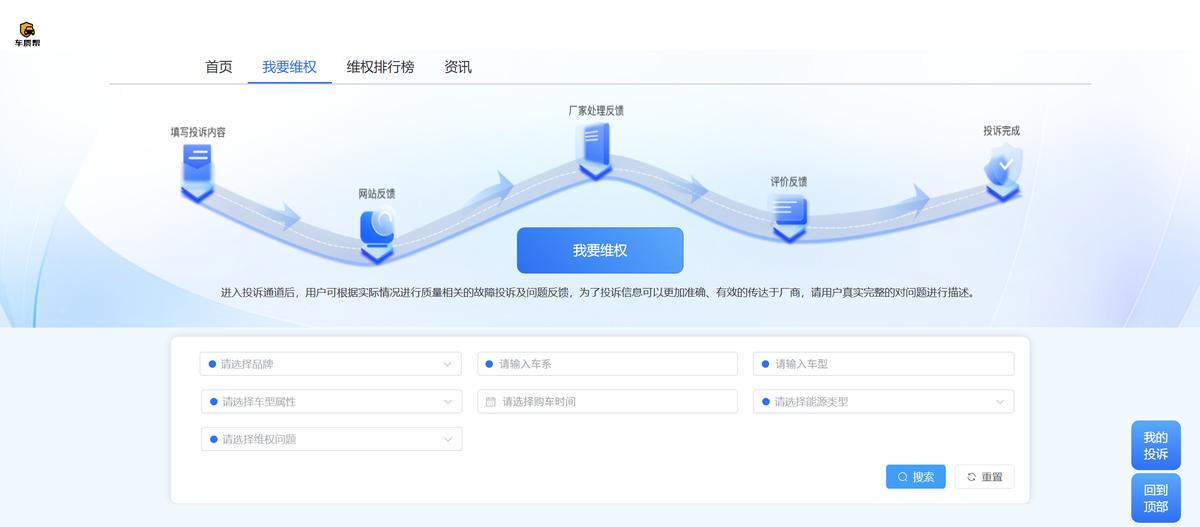Switch to the 资讯 tab

click(458, 67)
